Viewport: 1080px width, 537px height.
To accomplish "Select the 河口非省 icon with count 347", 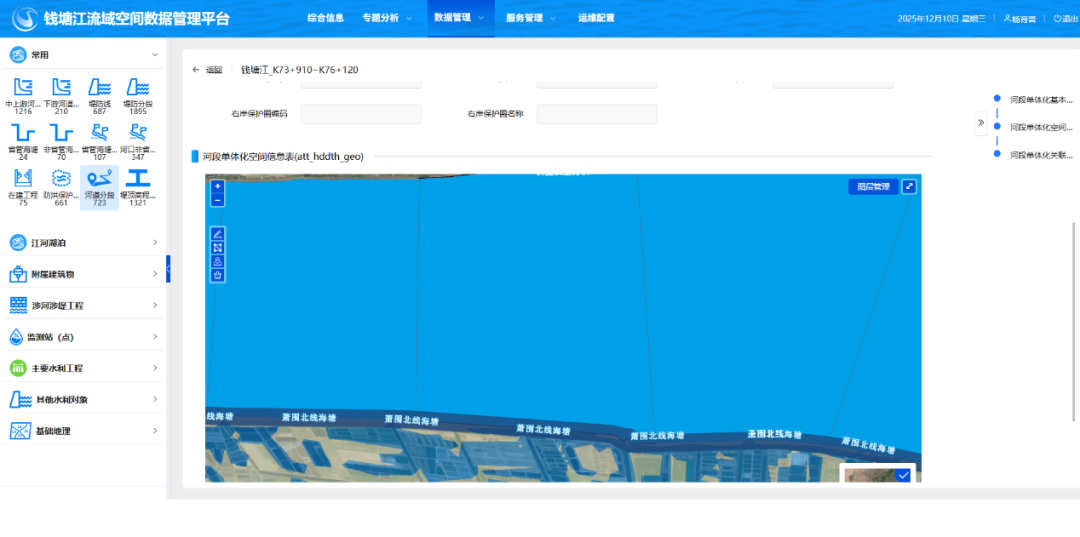I will pyautogui.click(x=138, y=140).
